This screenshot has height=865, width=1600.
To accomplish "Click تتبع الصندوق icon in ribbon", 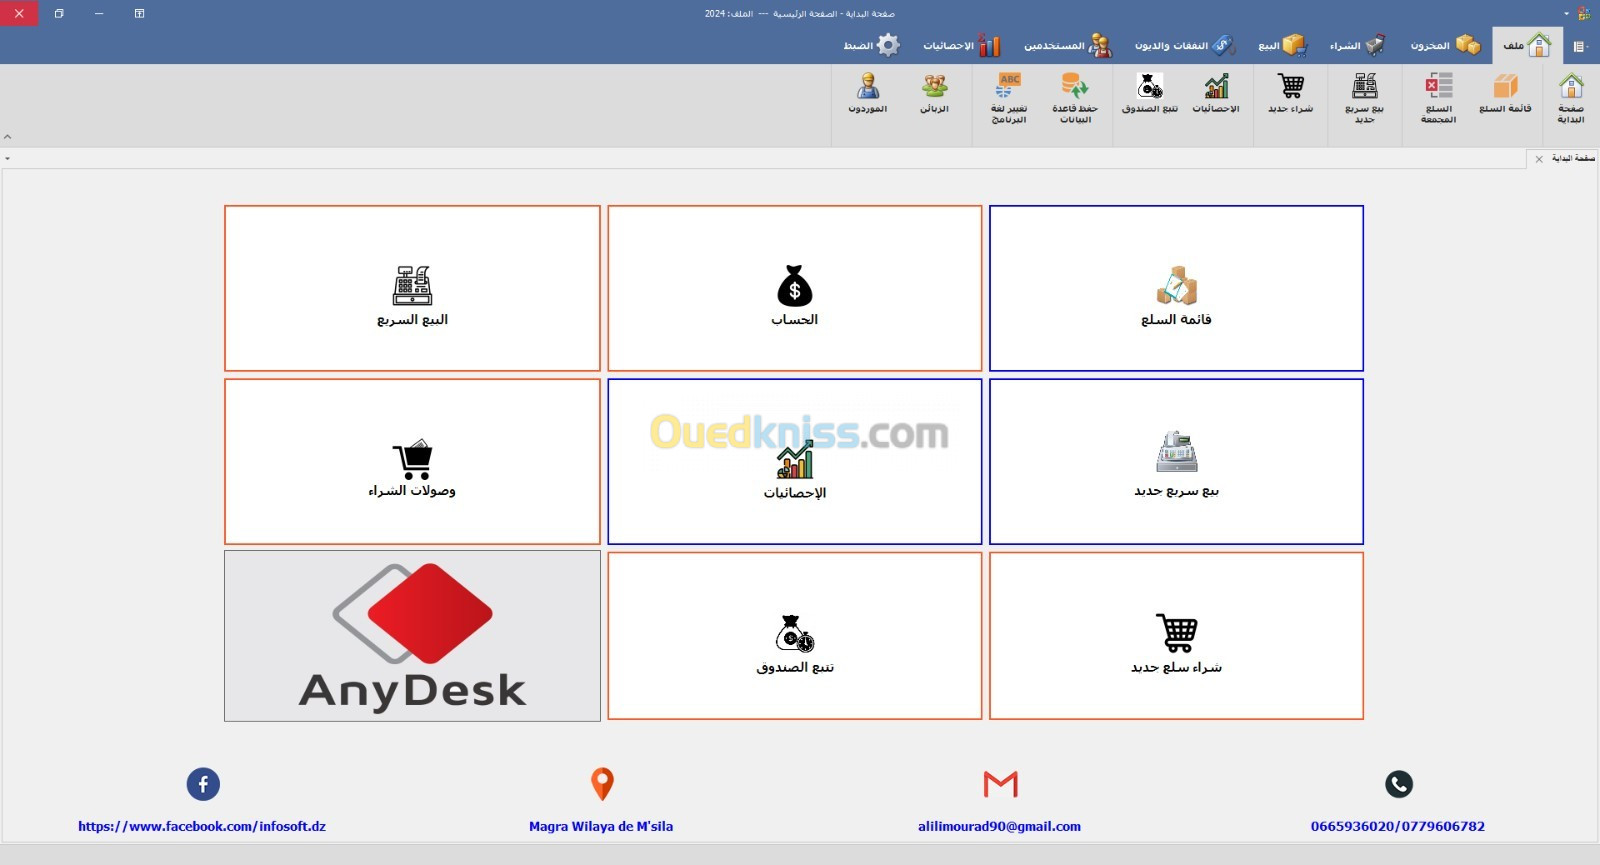I will coord(1150,94).
